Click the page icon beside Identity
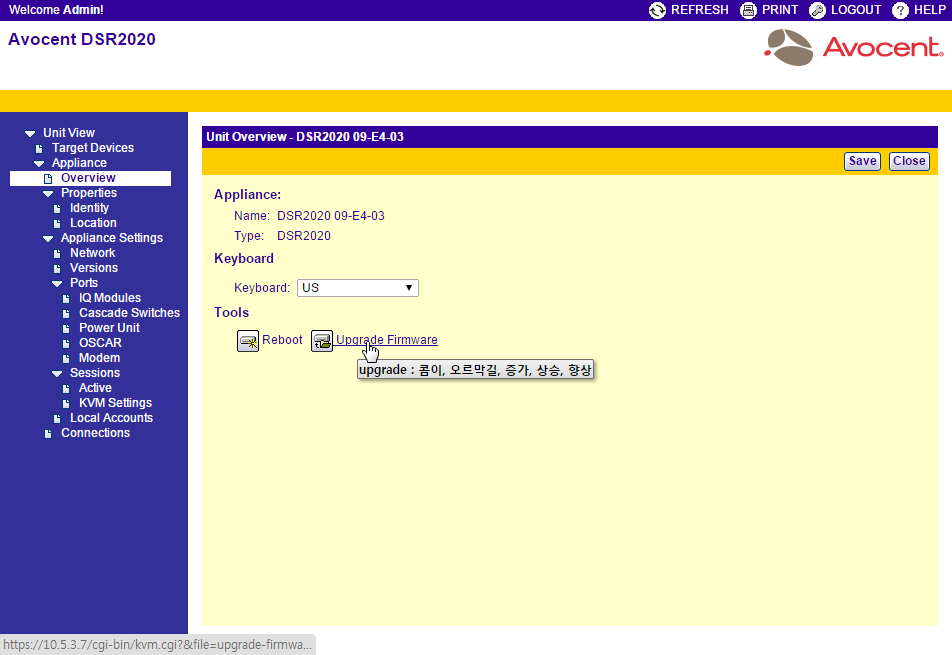The height and width of the screenshot is (655, 952). click(57, 209)
